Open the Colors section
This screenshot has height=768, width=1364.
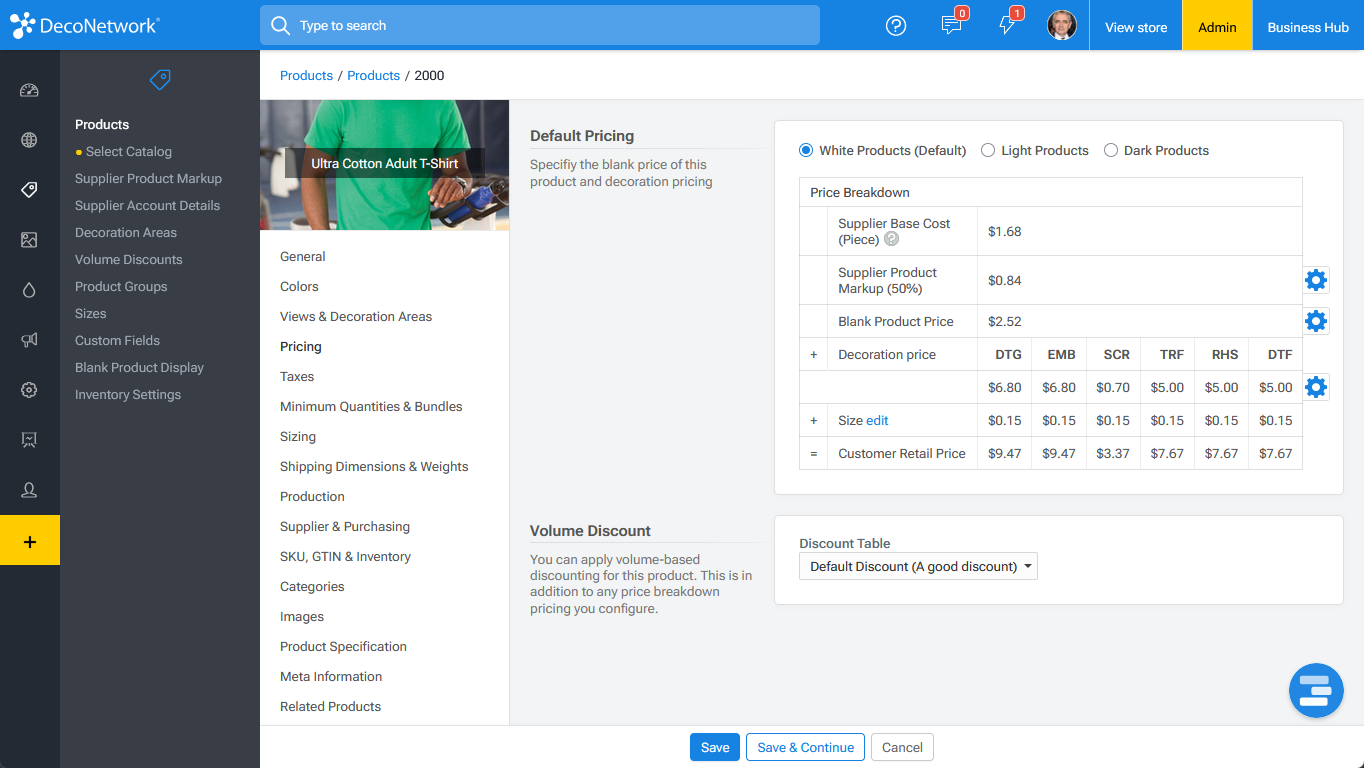pos(299,286)
